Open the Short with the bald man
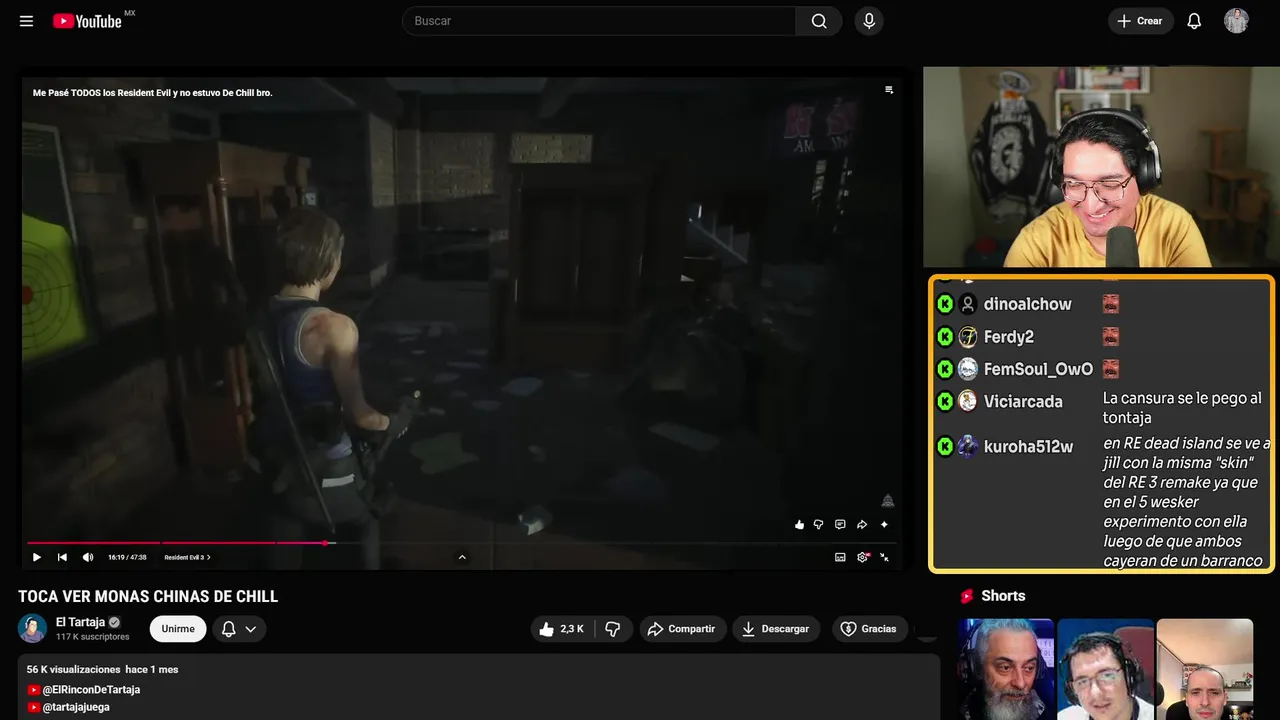Screen dimensions: 1280x720 1204,669
